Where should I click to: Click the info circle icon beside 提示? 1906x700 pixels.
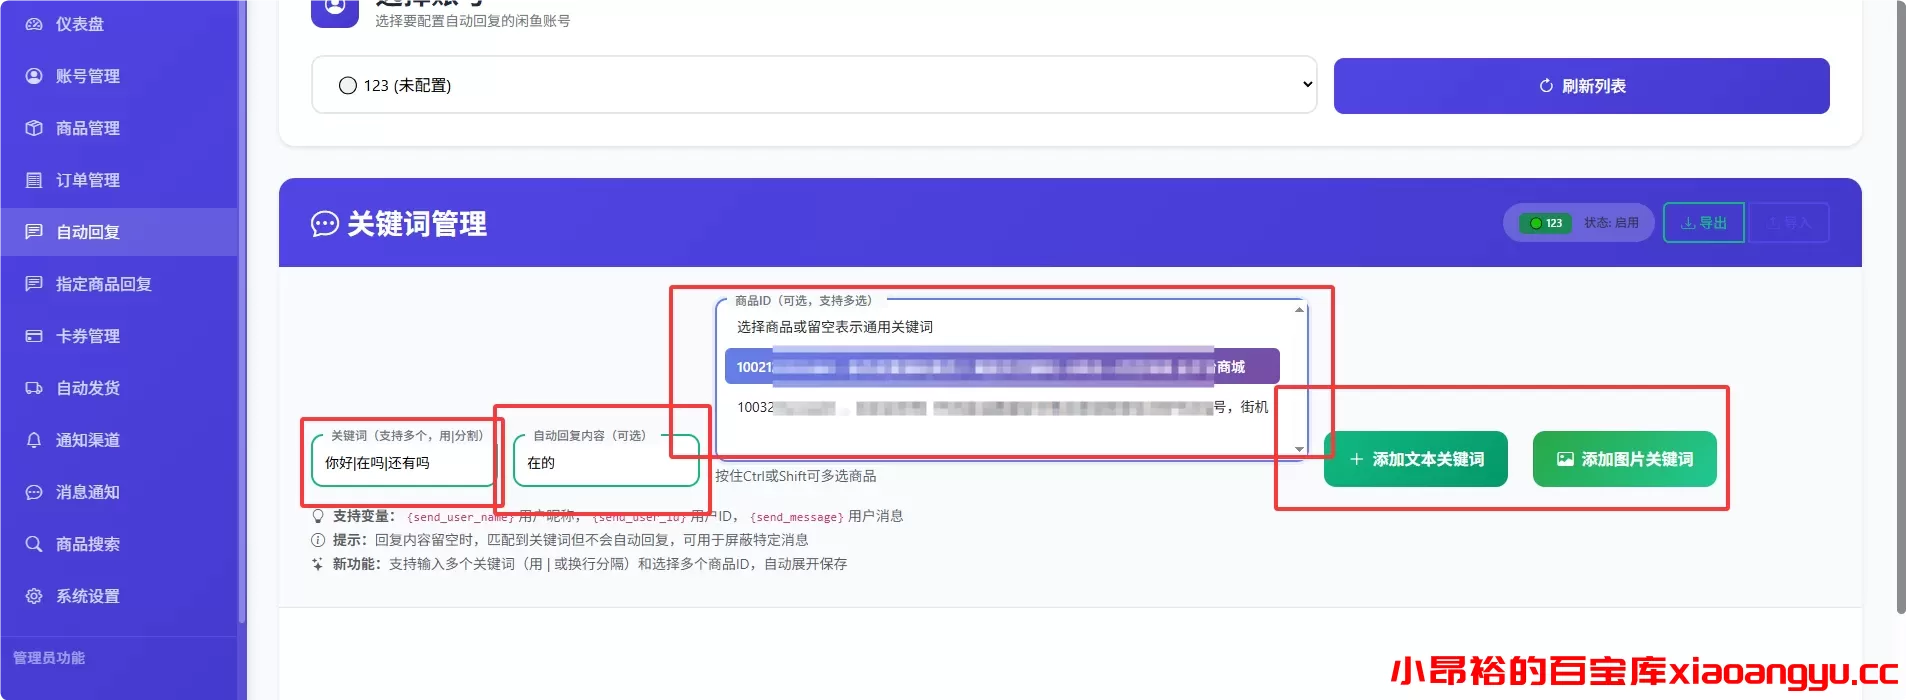318,540
